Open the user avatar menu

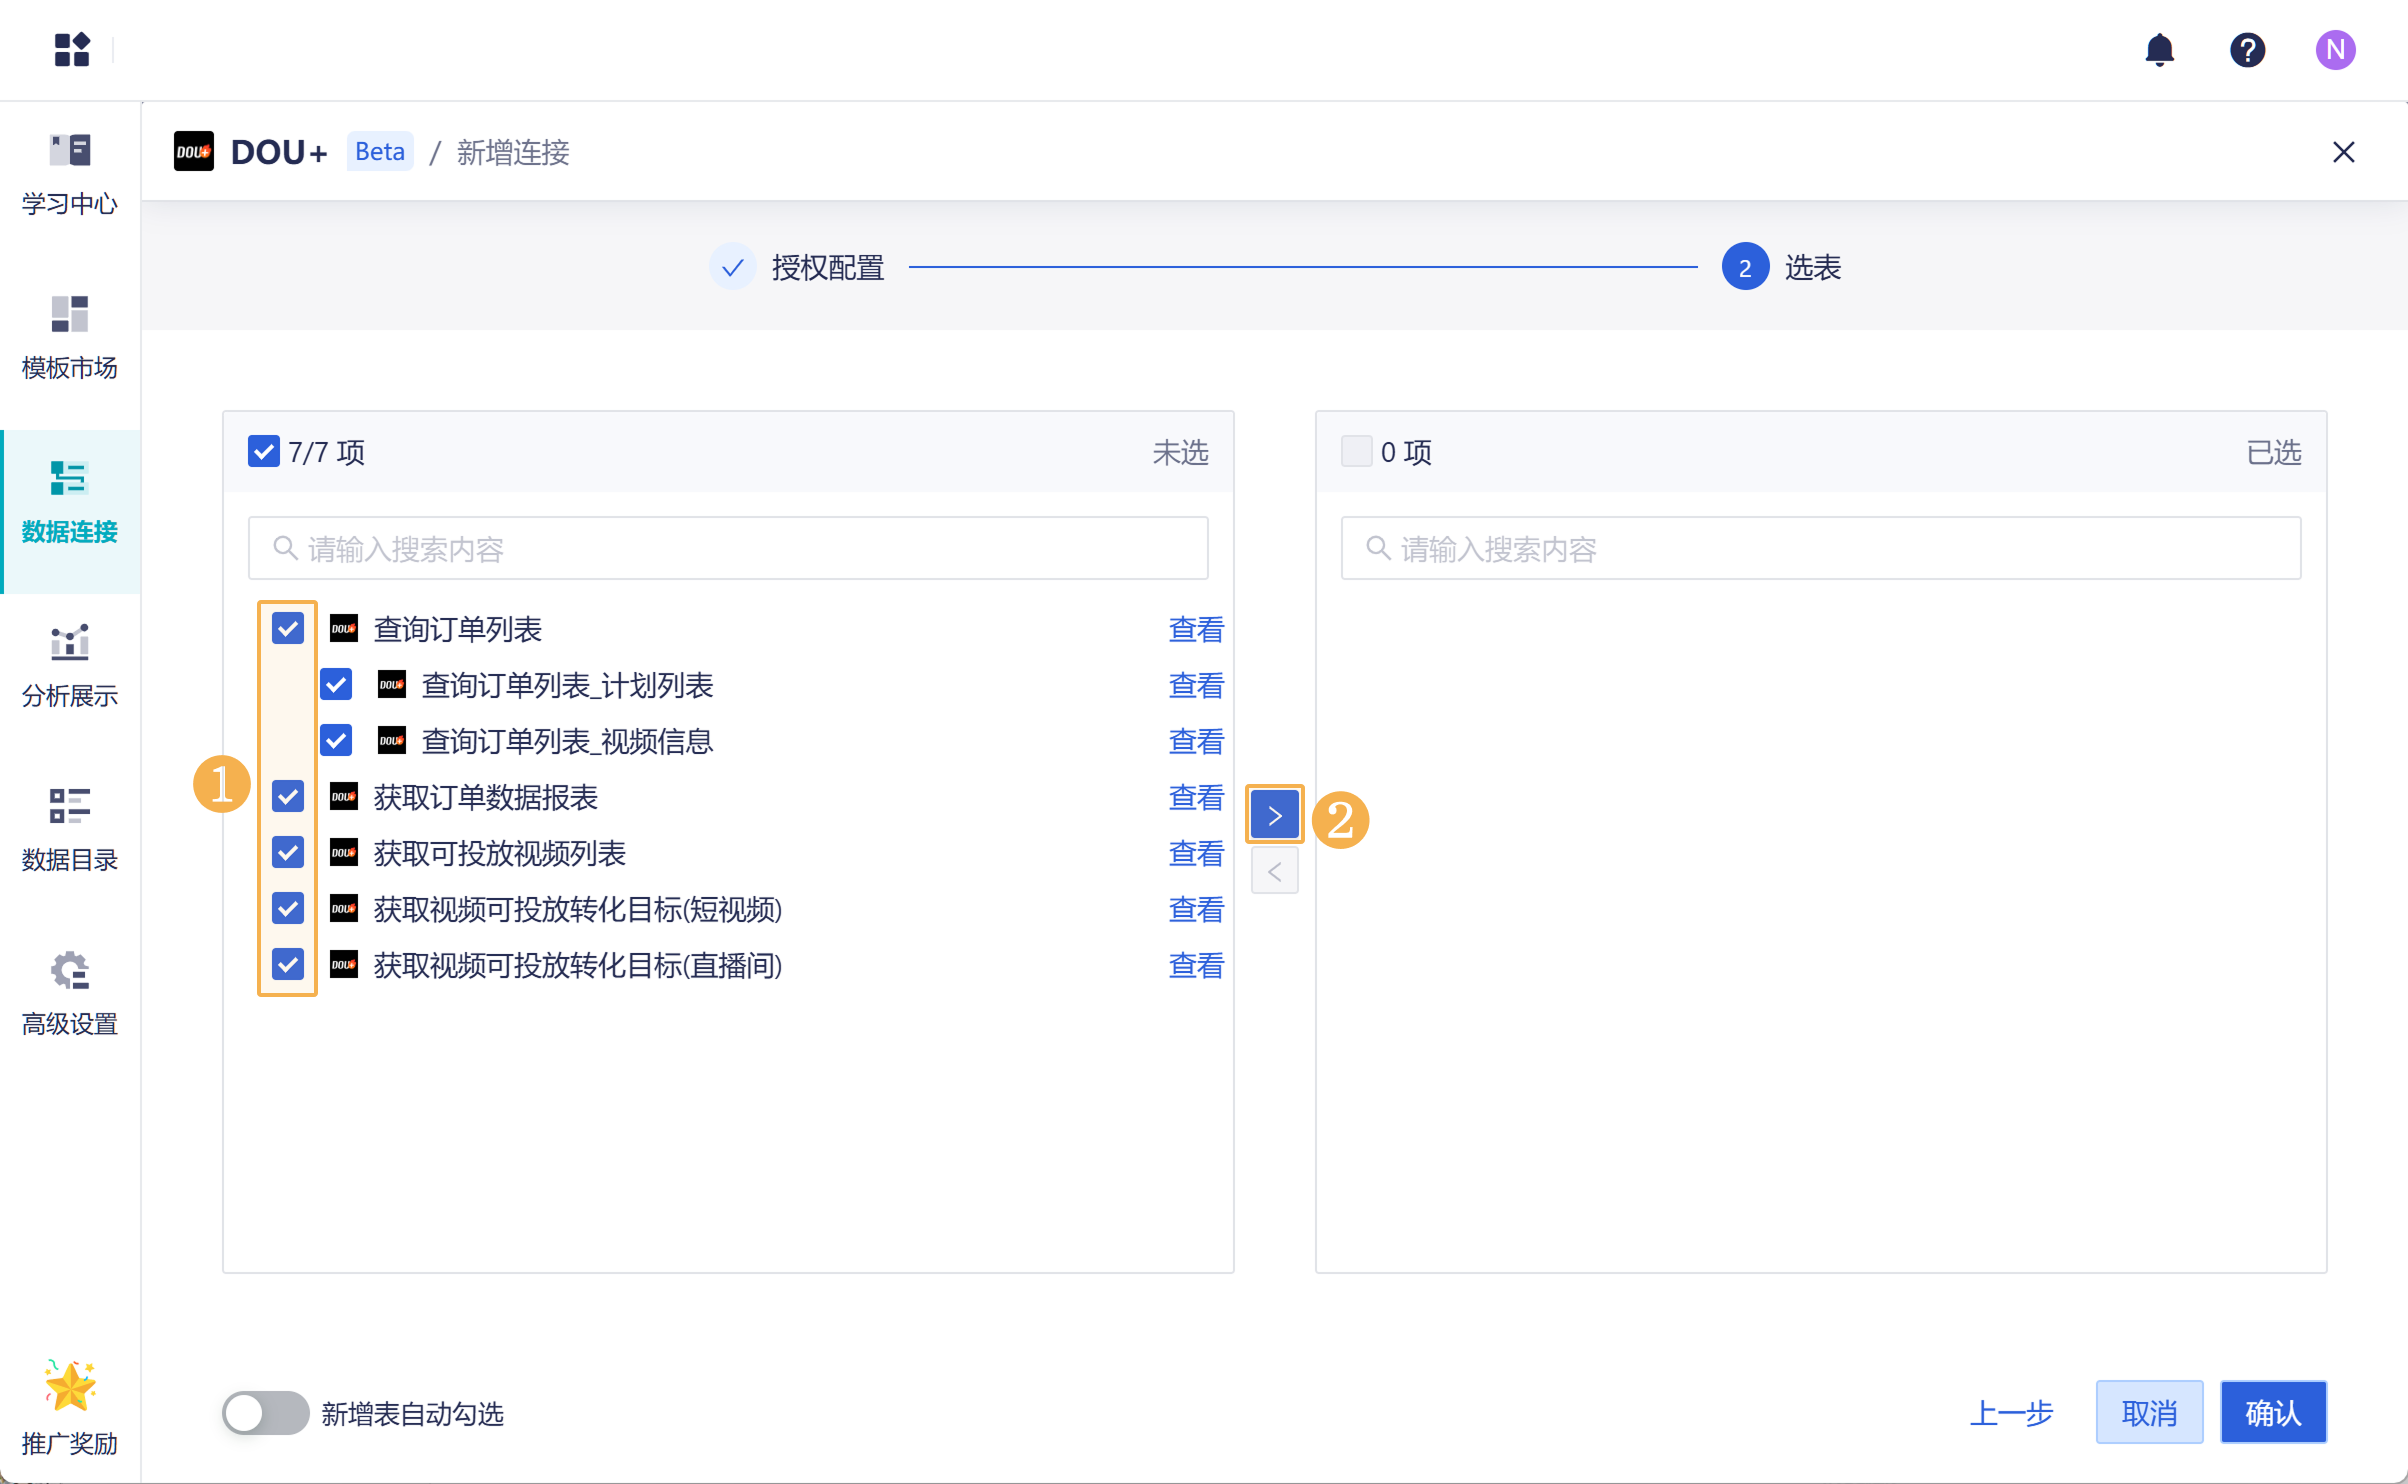tap(2335, 50)
